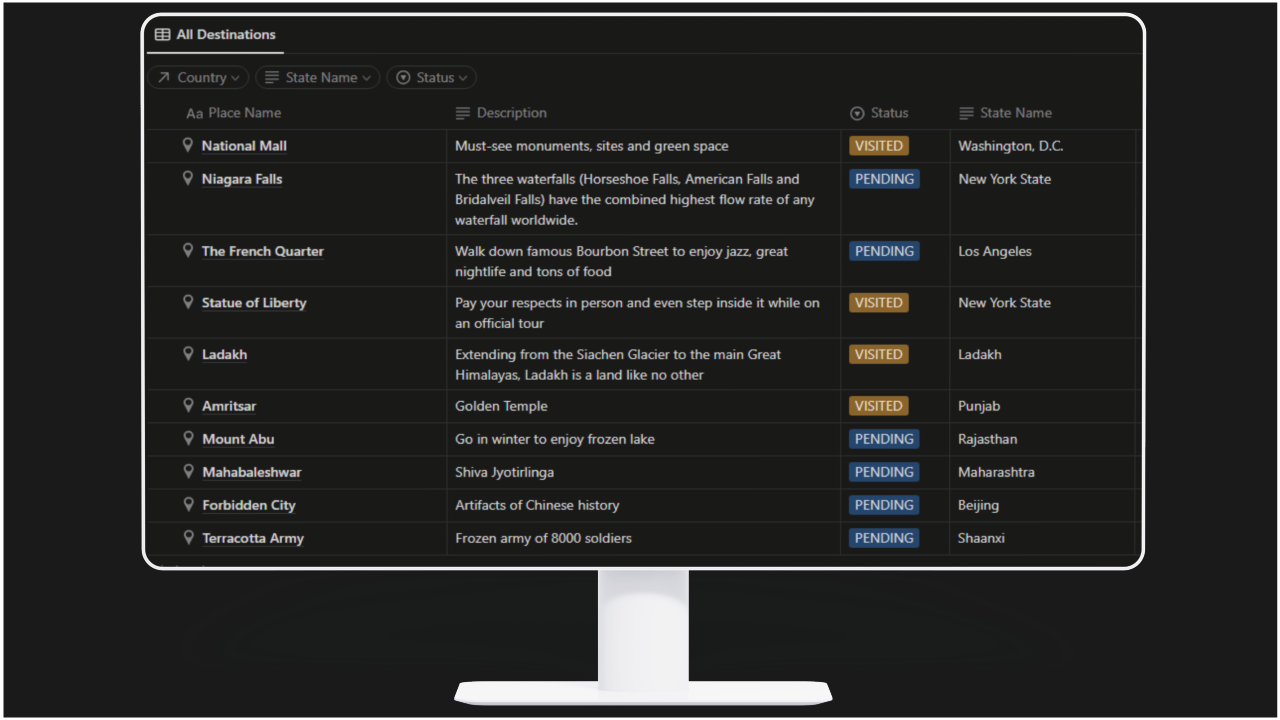Click the Shaanxi state cell
Viewport: 1280px width, 720px height.
point(1044,538)
